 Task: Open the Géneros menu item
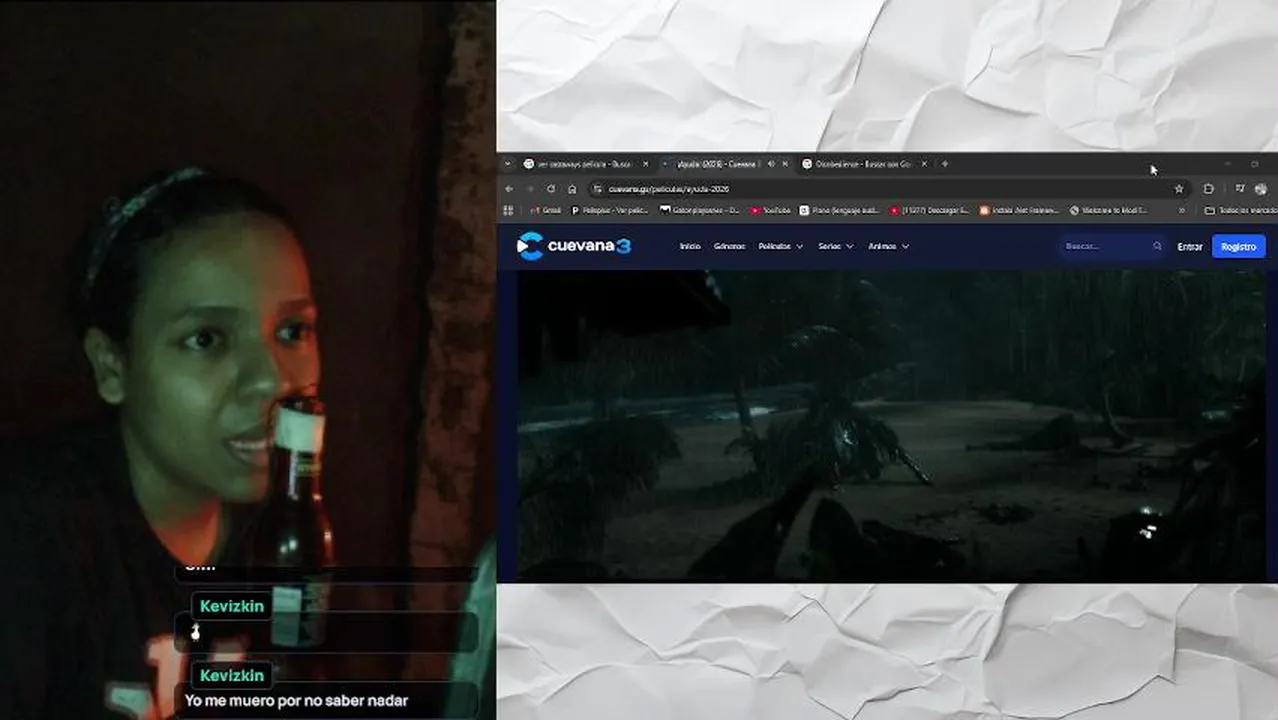[x=729, y=246]
